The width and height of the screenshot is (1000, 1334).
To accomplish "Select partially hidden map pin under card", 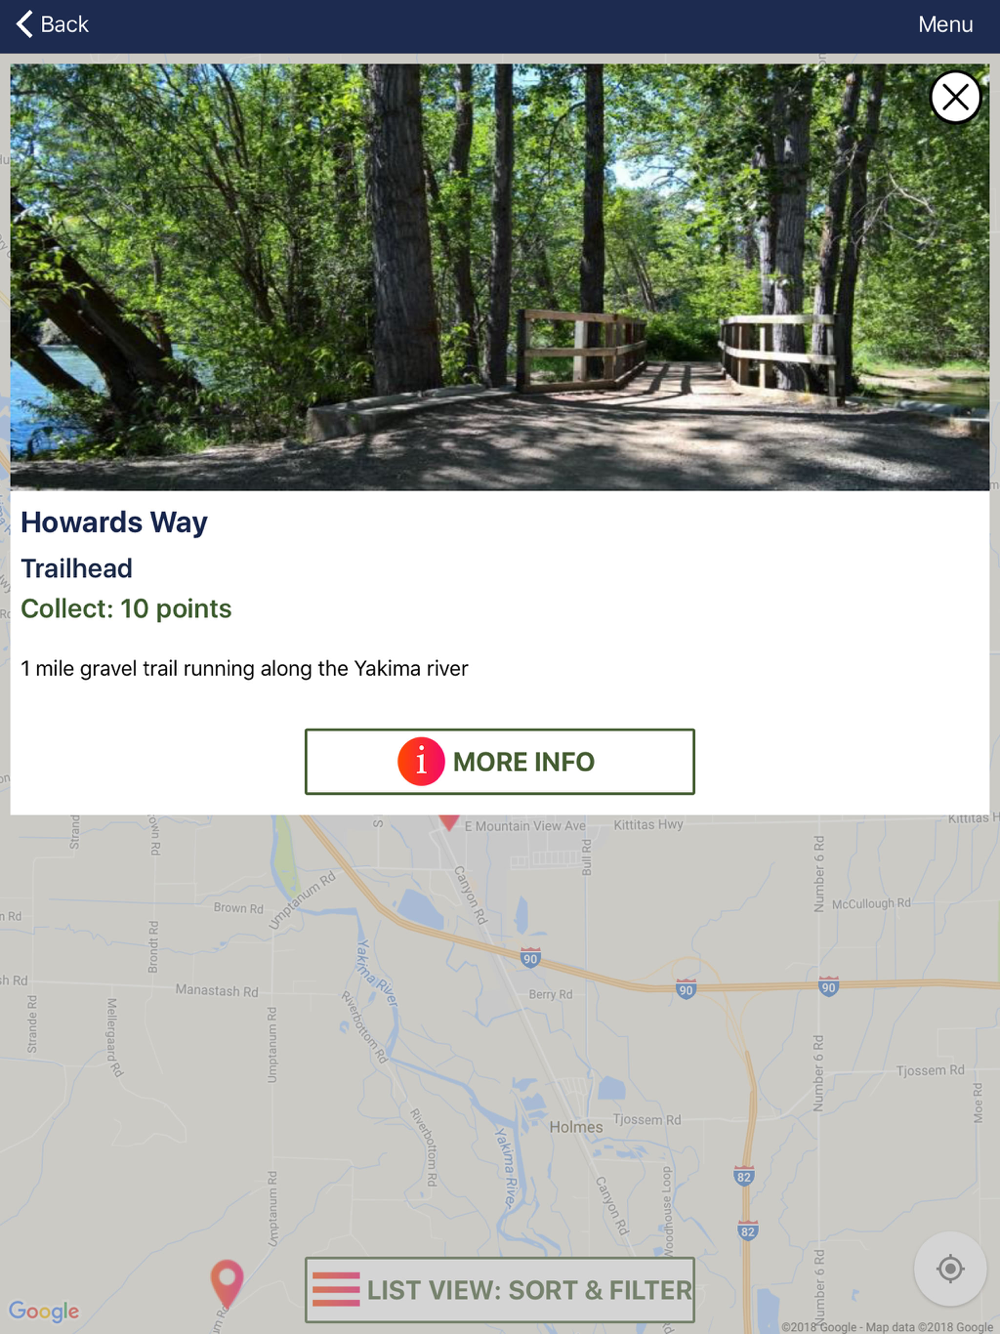I will click(450, 821).
